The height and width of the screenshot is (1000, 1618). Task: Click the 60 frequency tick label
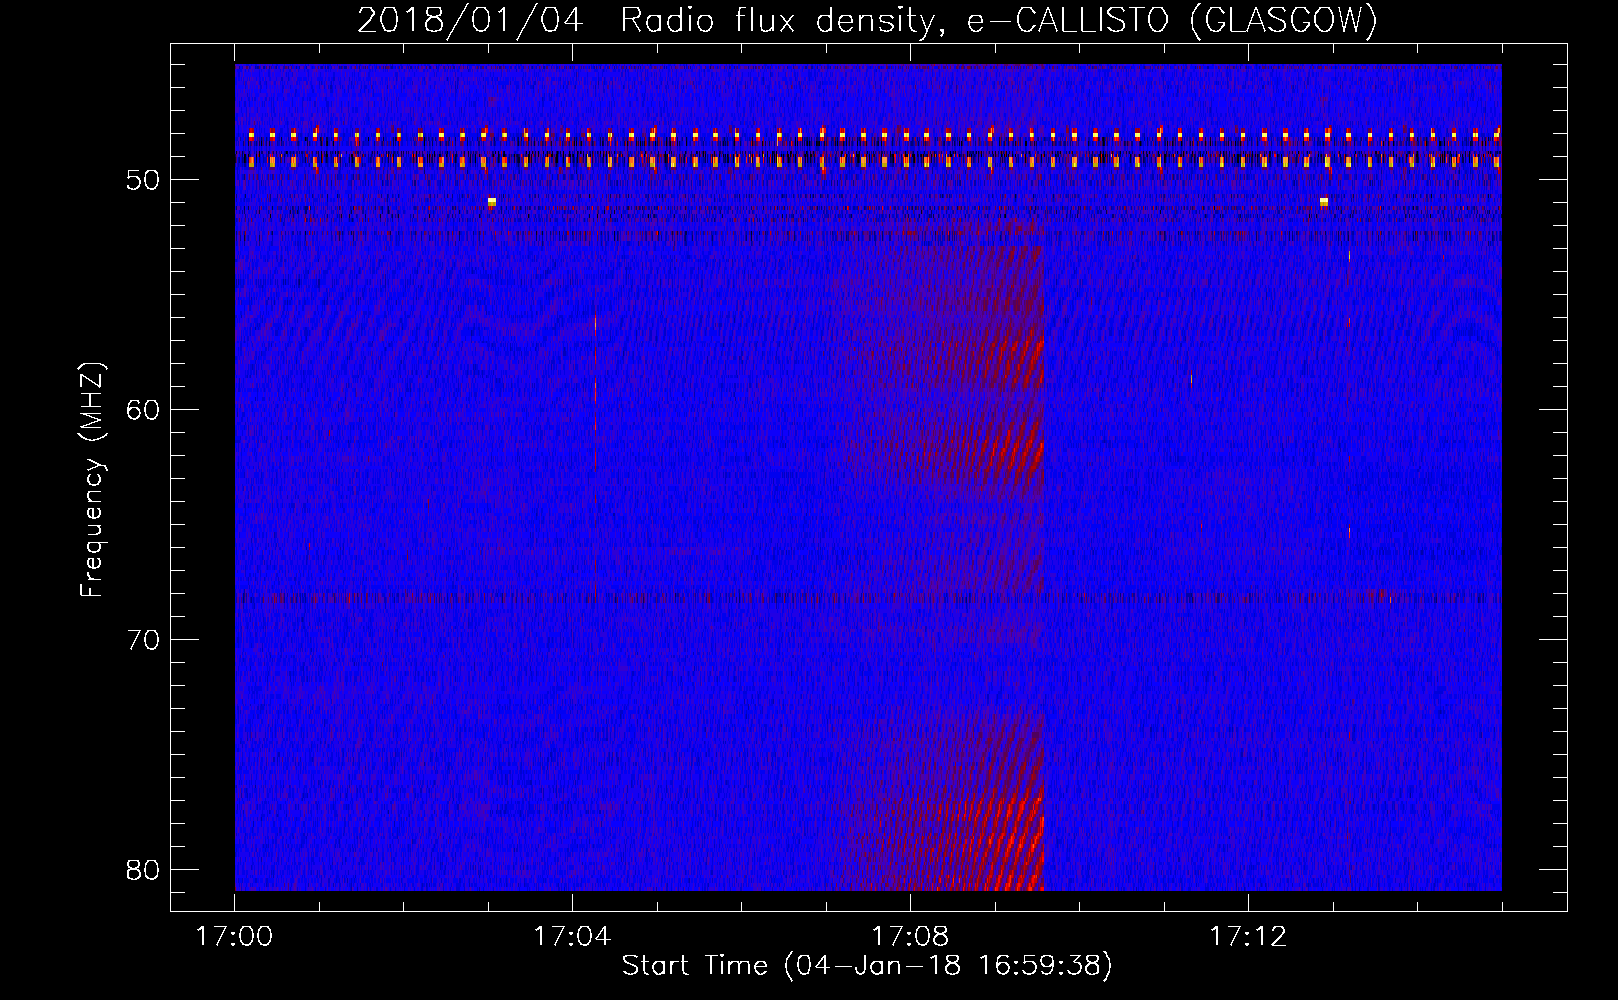click(x=143, y=410)
